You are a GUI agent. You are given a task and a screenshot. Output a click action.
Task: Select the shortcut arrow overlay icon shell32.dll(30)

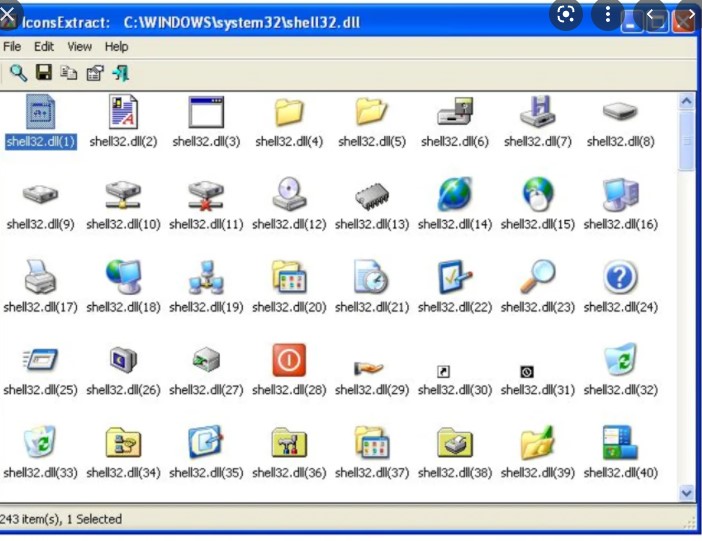pos(443,371)
